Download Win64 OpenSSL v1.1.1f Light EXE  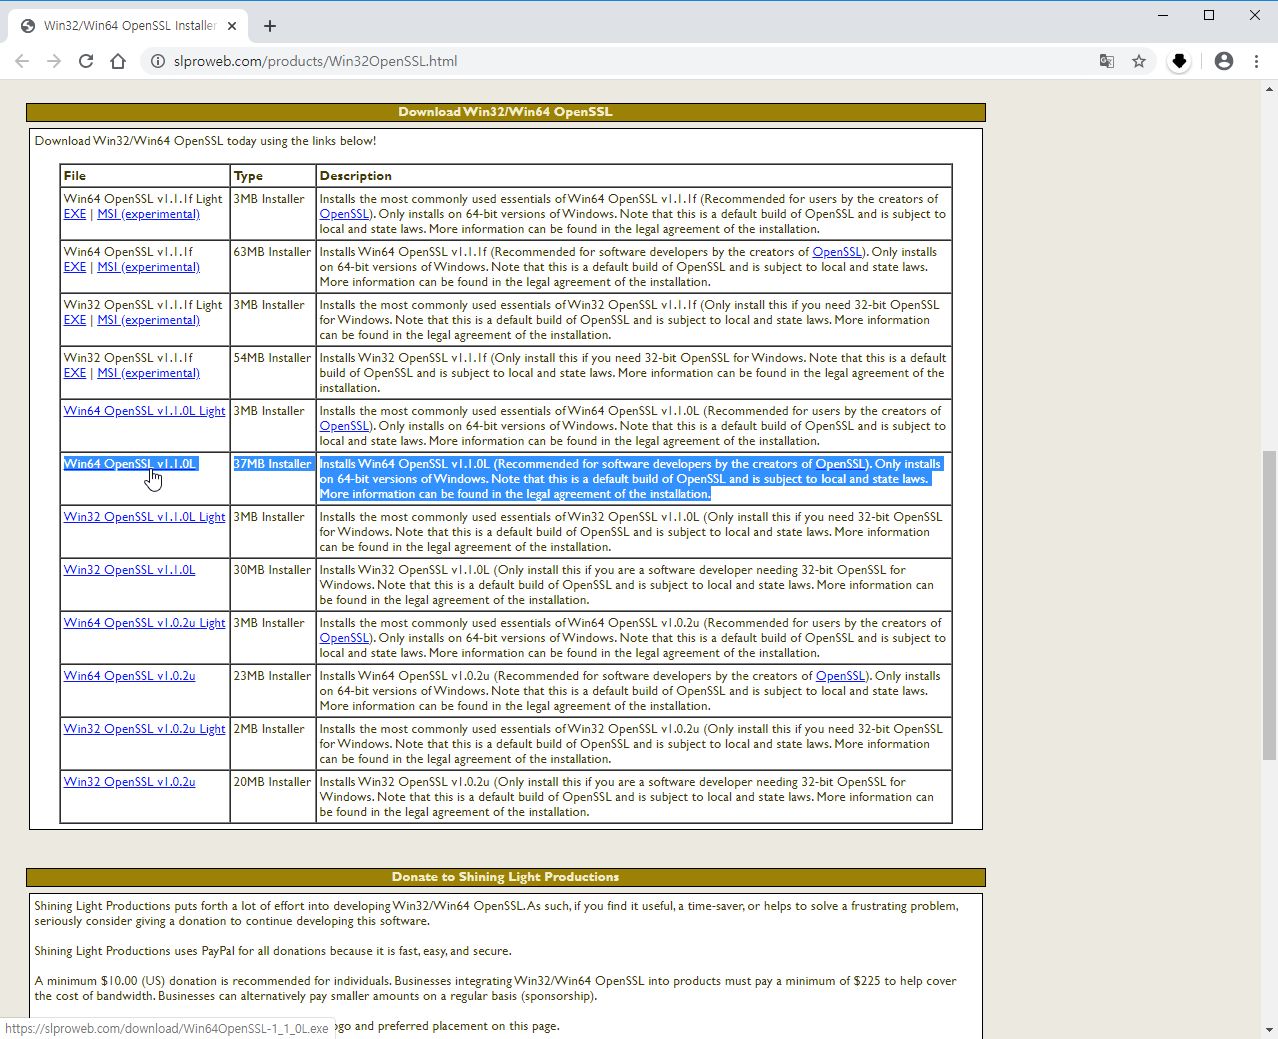click(x=75, y=214)
